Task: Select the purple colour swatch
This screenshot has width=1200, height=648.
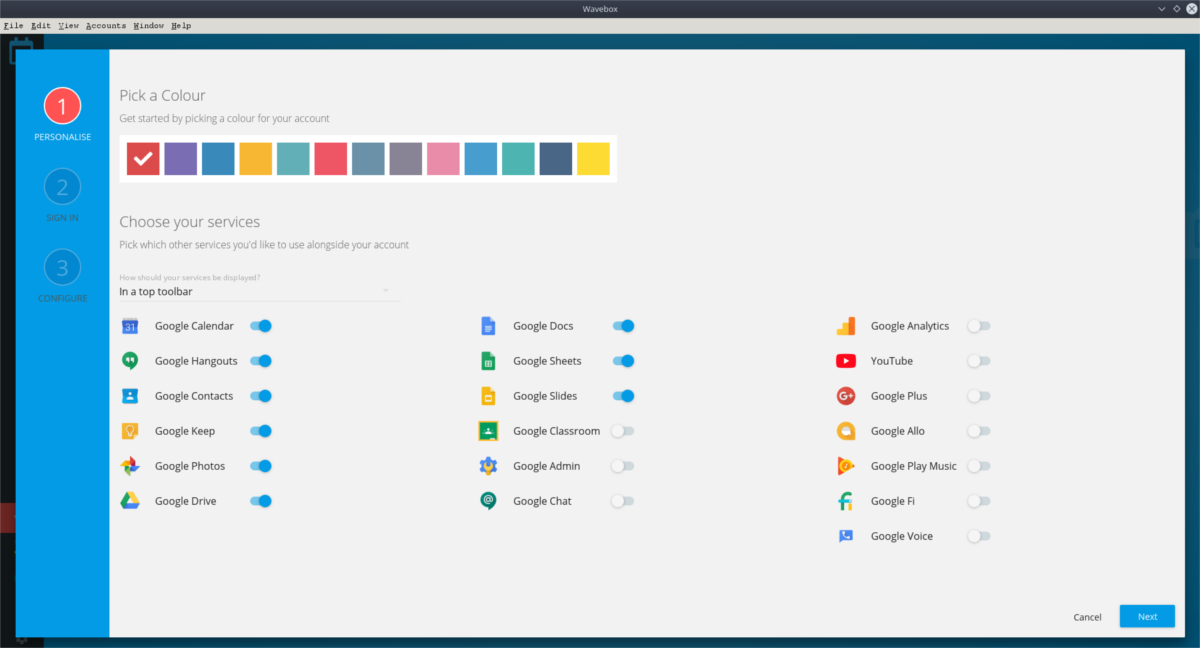Action: pyautogui.click(x=181, y=158)
